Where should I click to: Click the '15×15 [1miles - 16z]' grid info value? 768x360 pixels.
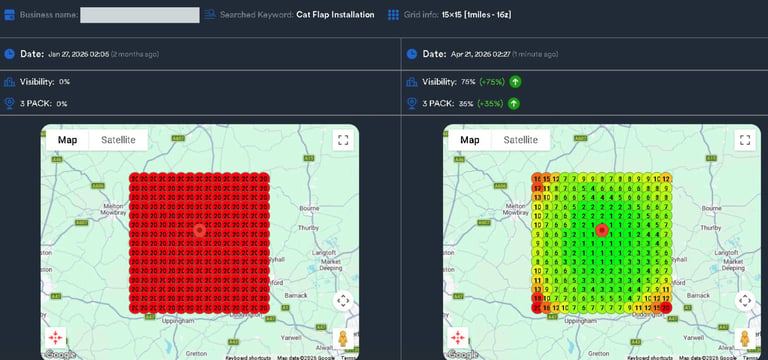click(476, 15)
